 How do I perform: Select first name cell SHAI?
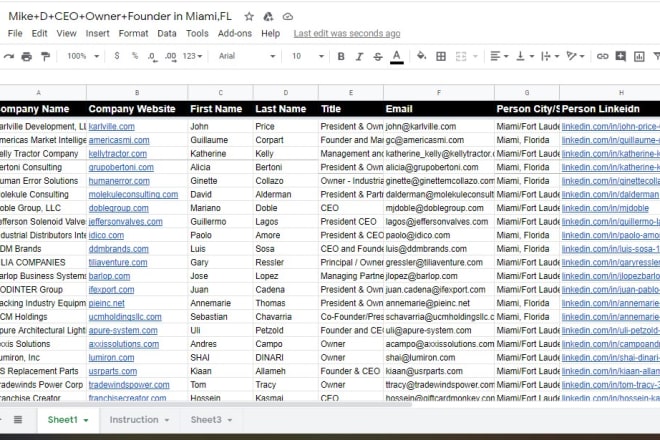(221, 357)
